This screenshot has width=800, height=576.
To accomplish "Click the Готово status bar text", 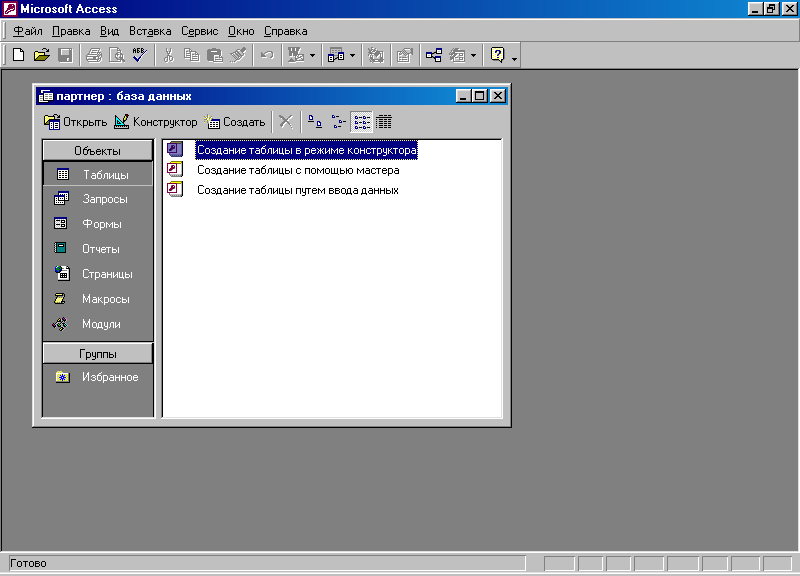I will coord(28,563).
